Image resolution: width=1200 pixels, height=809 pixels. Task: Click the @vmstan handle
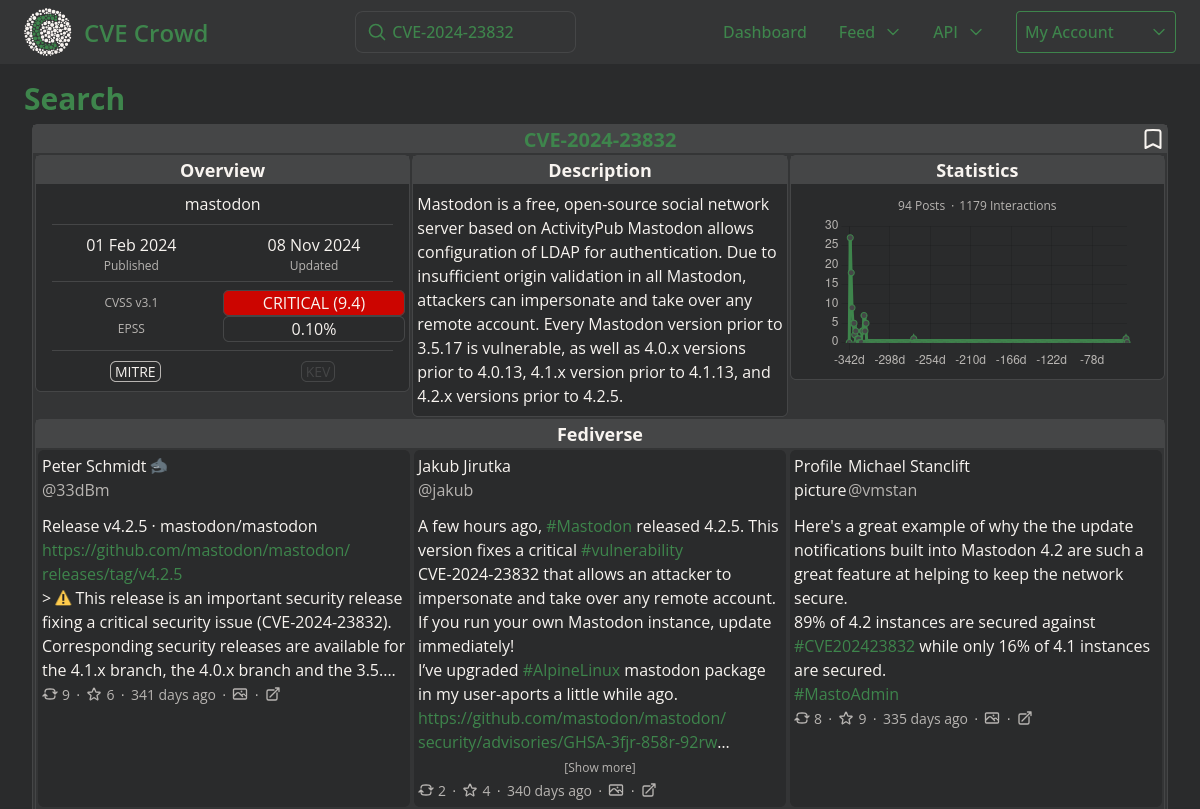882,490
